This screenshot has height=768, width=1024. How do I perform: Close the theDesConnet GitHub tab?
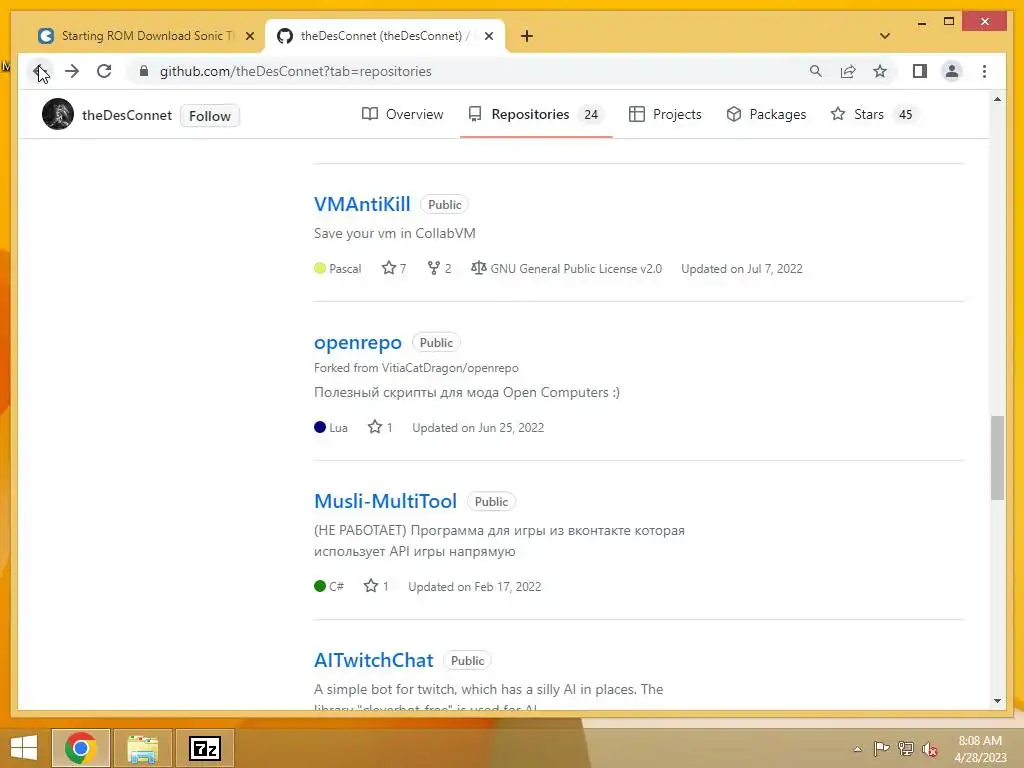point(488,36)
